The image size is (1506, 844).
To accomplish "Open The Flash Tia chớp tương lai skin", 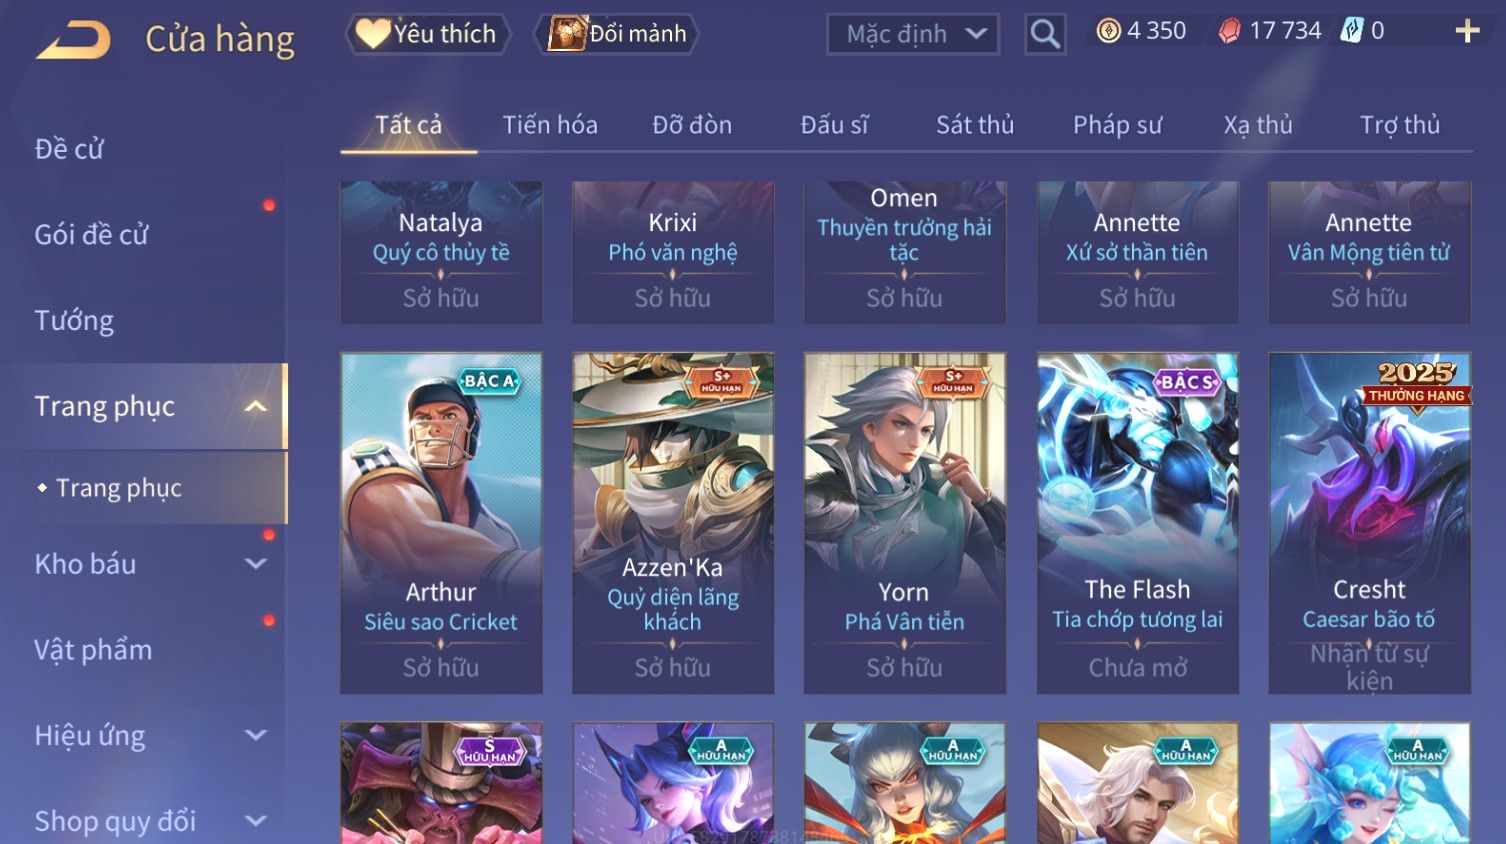I will pos(1137,523).
